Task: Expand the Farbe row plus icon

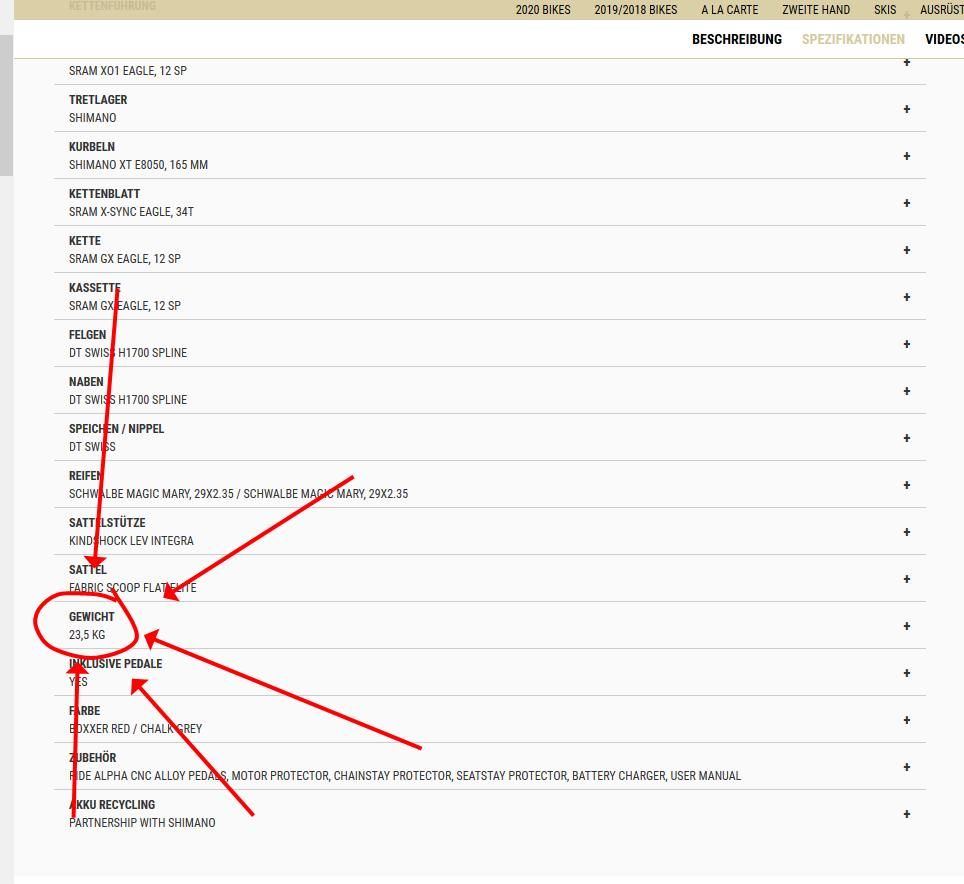Action: 906,720
